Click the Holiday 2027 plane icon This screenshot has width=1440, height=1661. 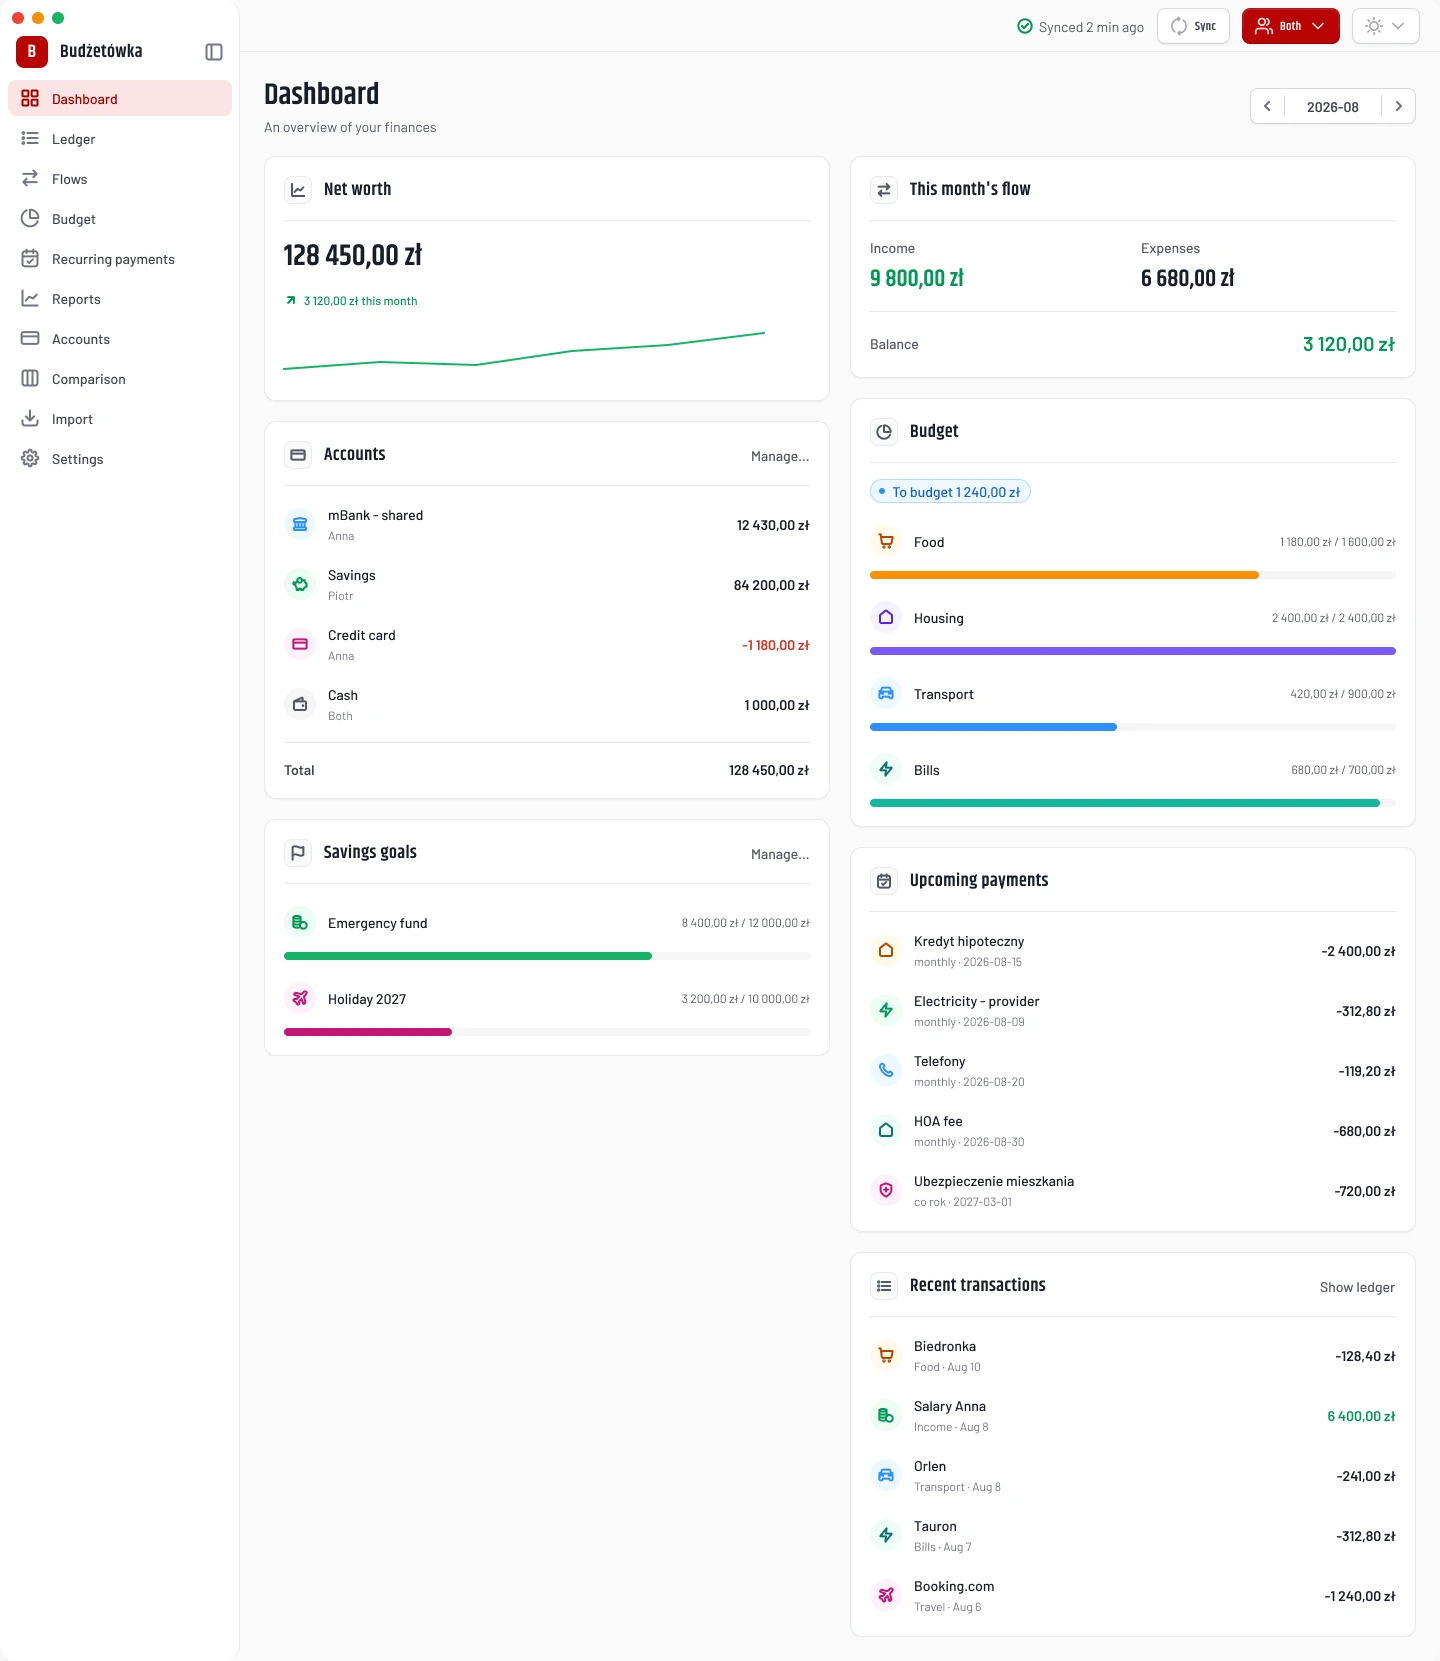[x=300, y=999]
